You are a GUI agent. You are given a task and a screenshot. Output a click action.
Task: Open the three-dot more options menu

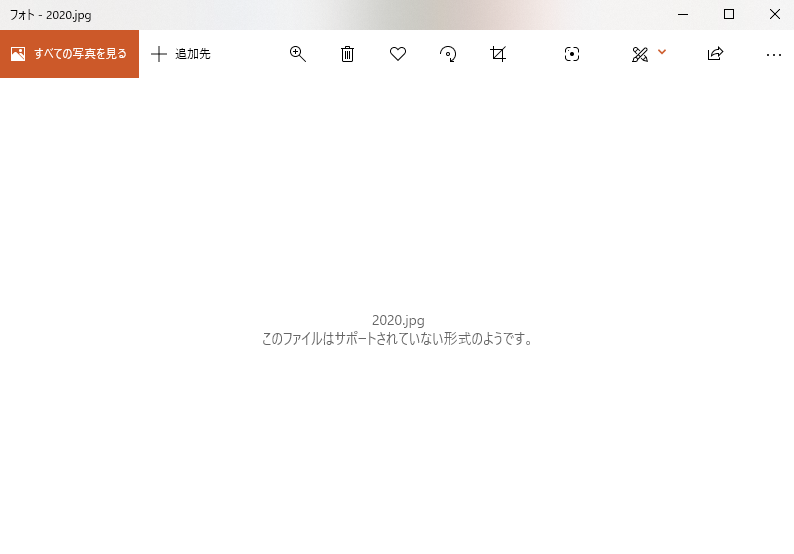tap(774, 55)
